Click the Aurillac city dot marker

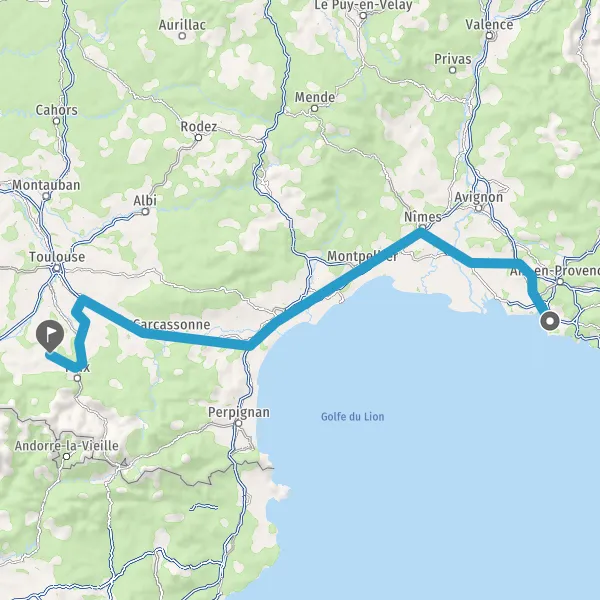coord(183,36)
